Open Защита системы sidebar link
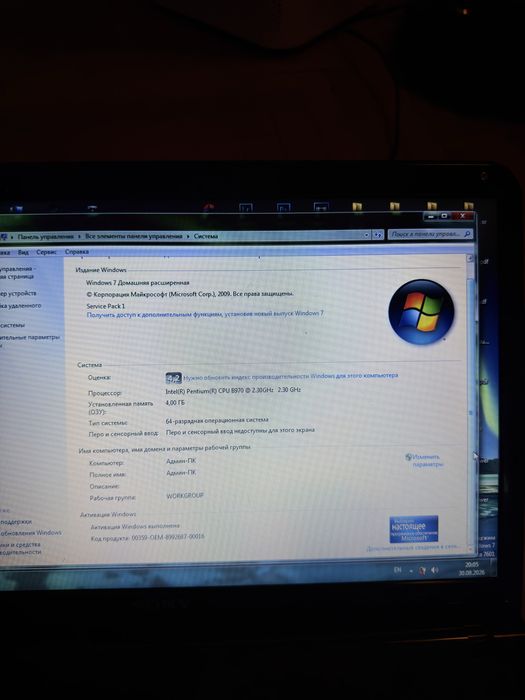525x700 pixels. coord(12,325)
